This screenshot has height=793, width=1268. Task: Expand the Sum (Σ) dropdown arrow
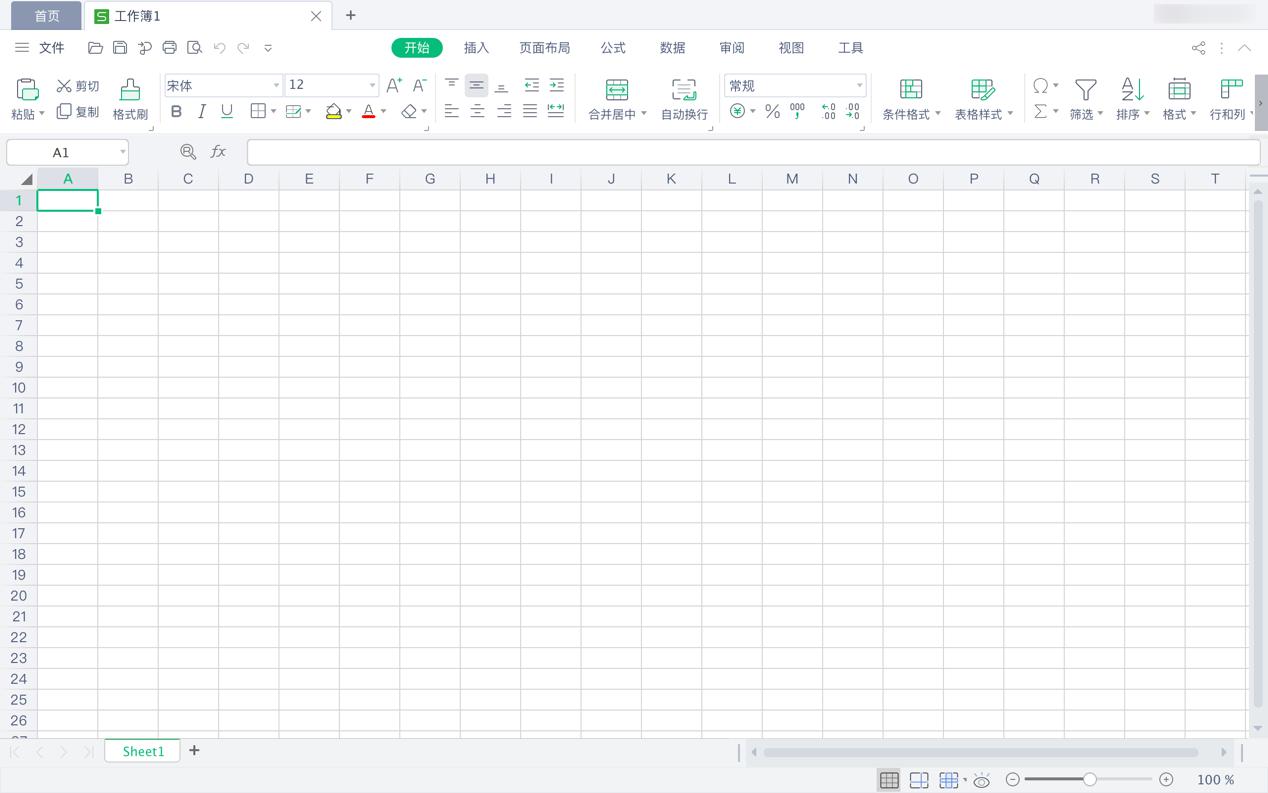[x=1055, y=112]
